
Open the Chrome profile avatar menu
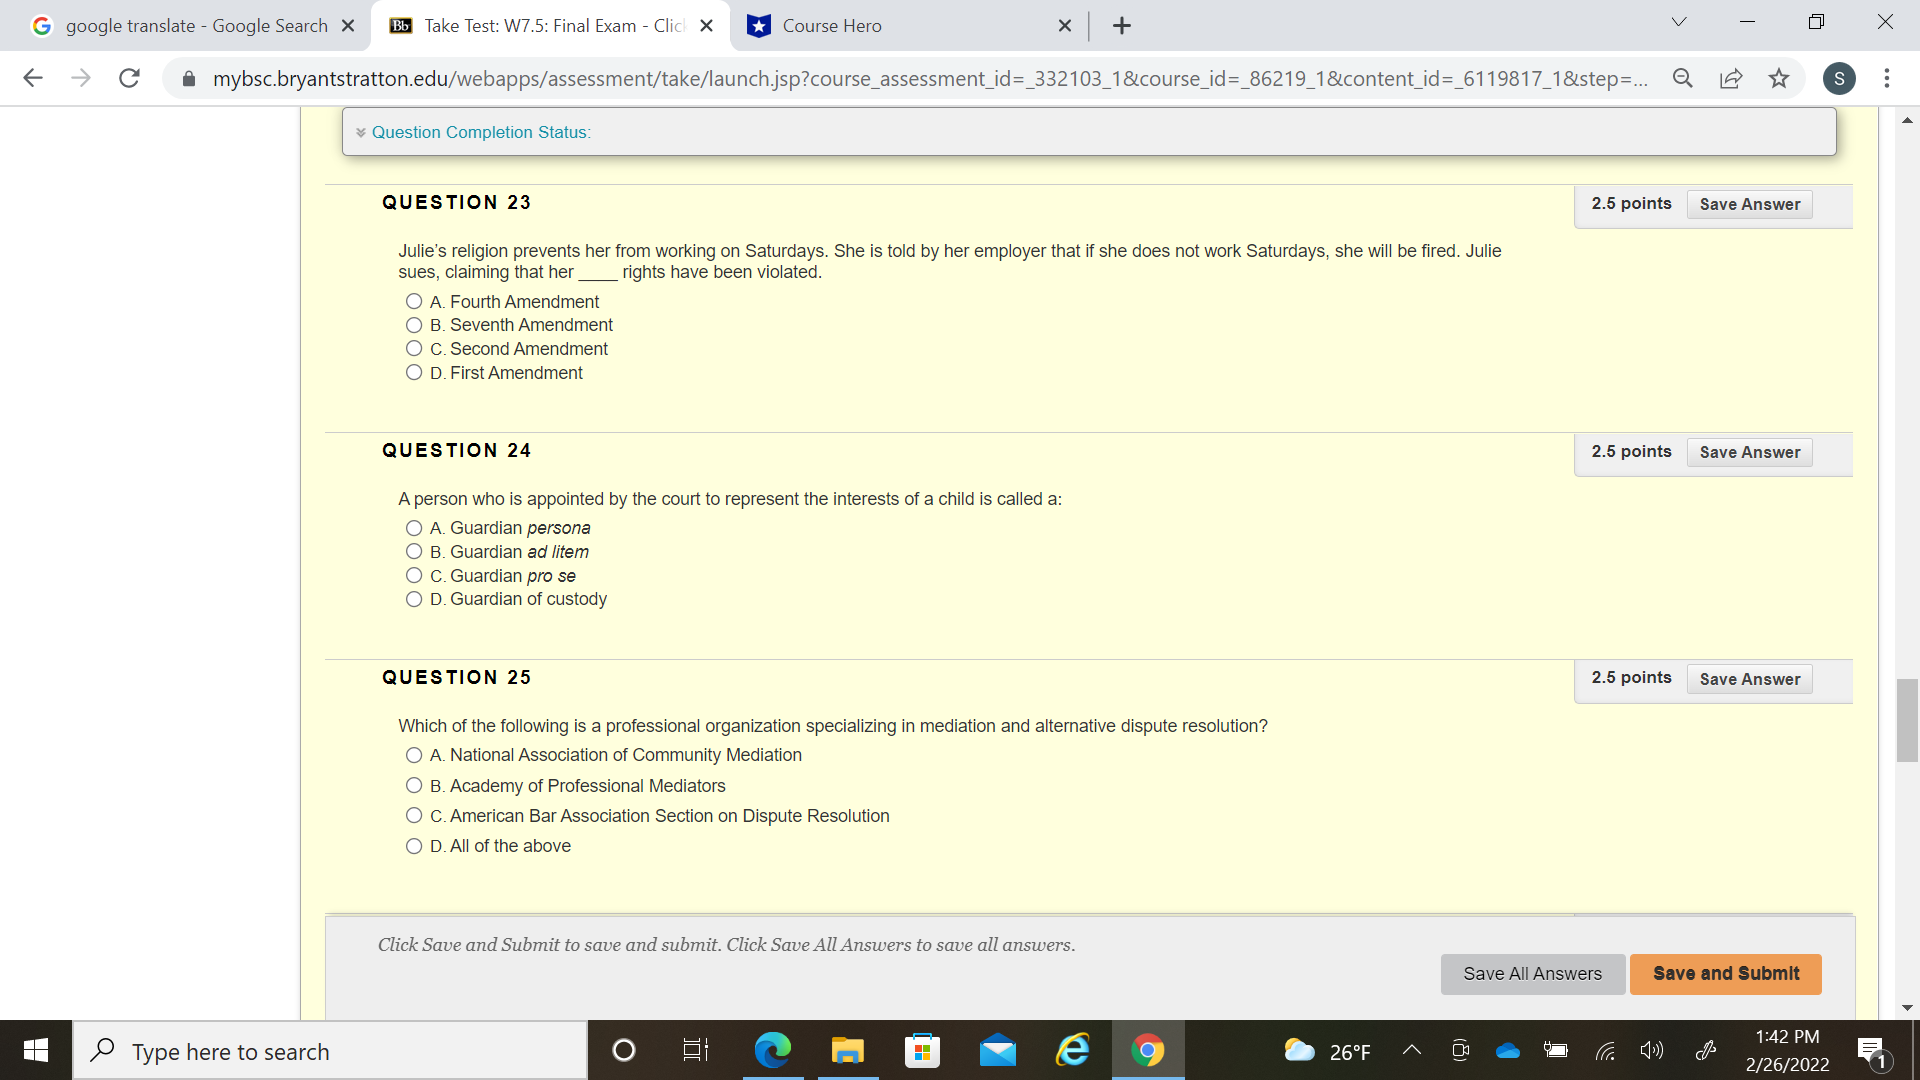click(x=1840, y=78)
